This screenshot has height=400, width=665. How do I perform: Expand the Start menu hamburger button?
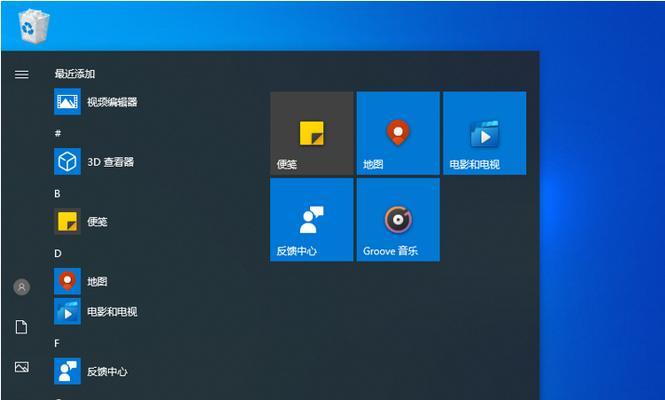pyautogui.click(x=22, y=75)
